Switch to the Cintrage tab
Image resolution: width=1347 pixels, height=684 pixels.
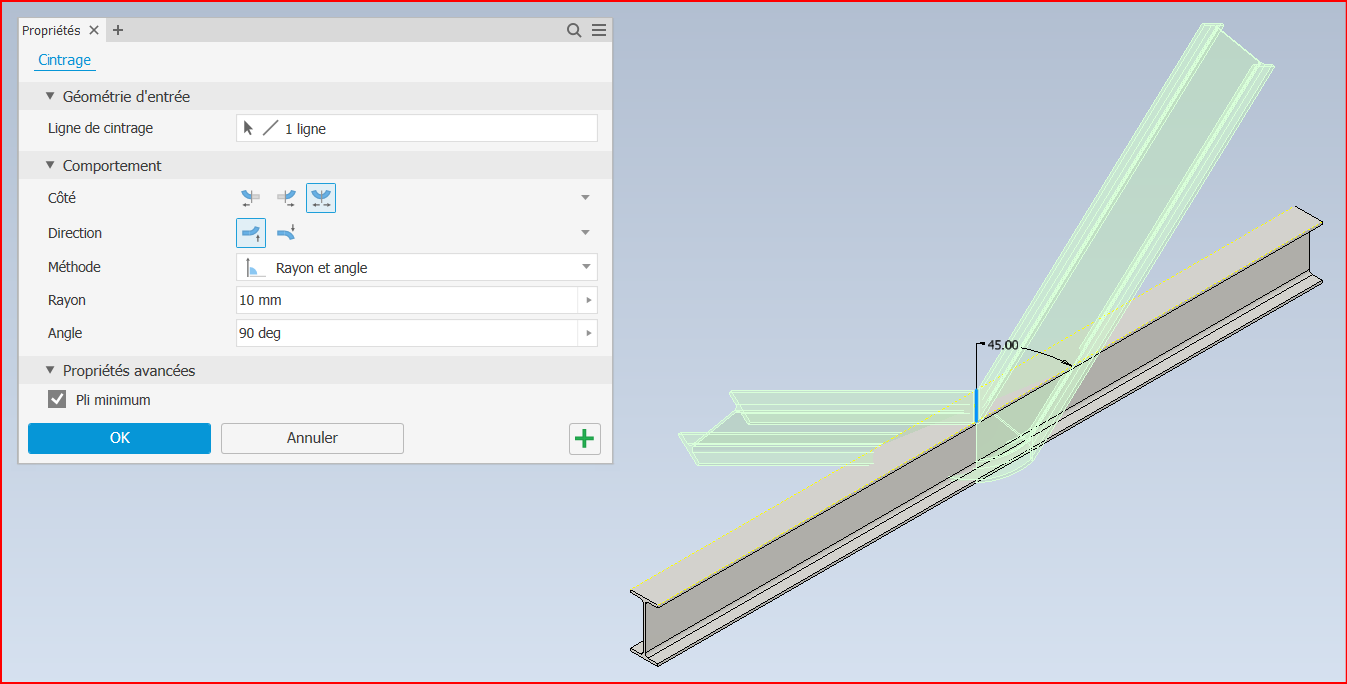point(64,60)
